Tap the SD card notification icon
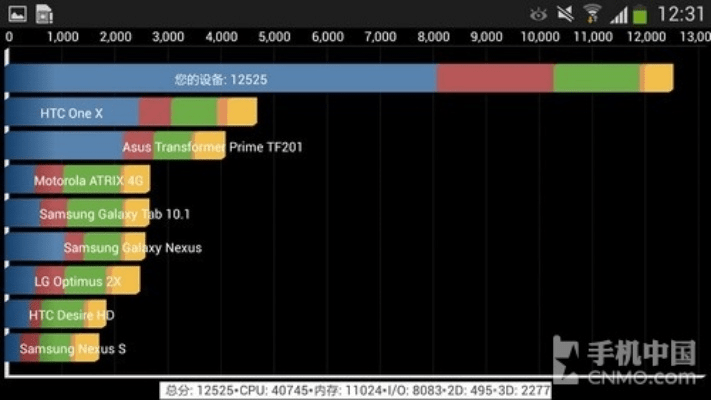 [x=44, y=13]
